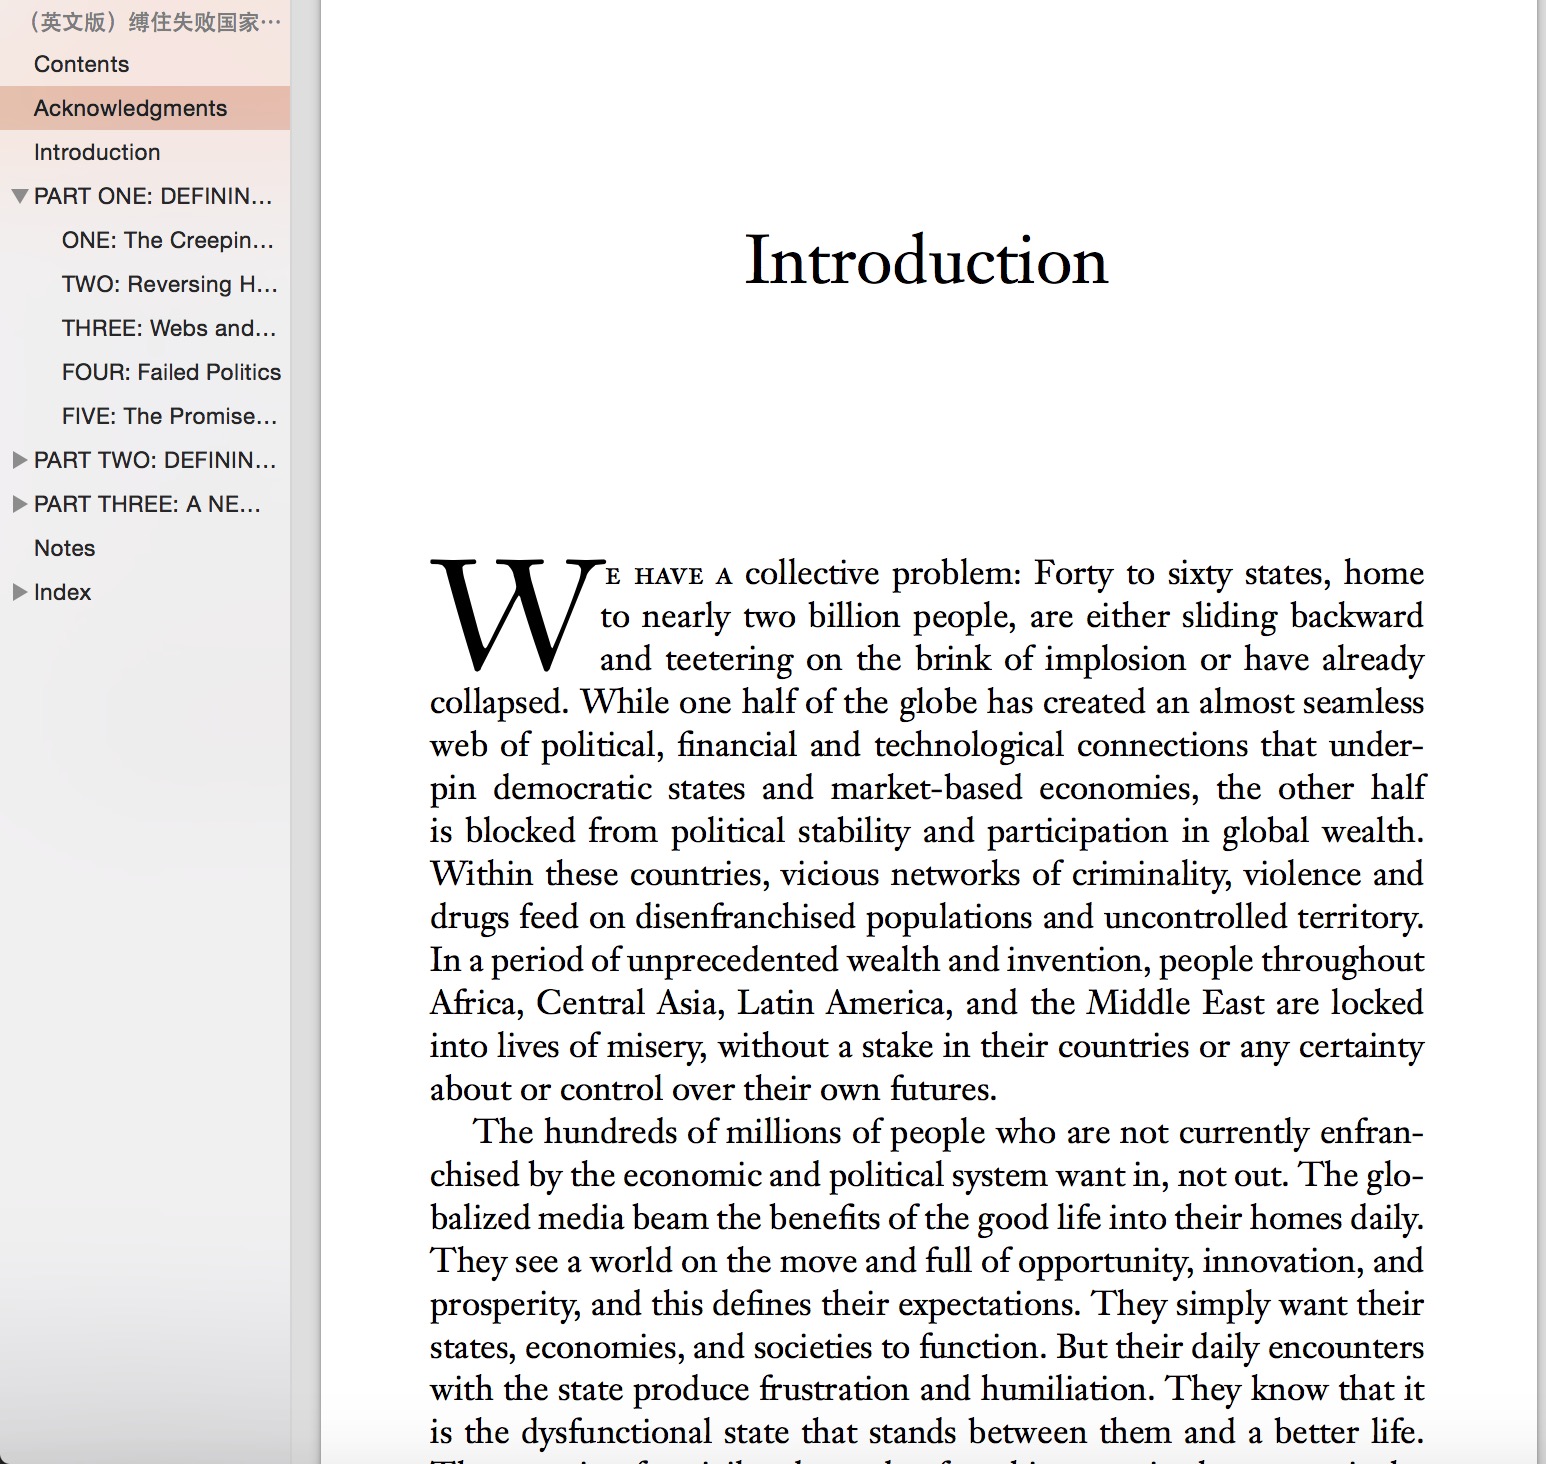Select PART THREE: A NE… outline row
The image size is (1546, 1464).
point(147,504)
